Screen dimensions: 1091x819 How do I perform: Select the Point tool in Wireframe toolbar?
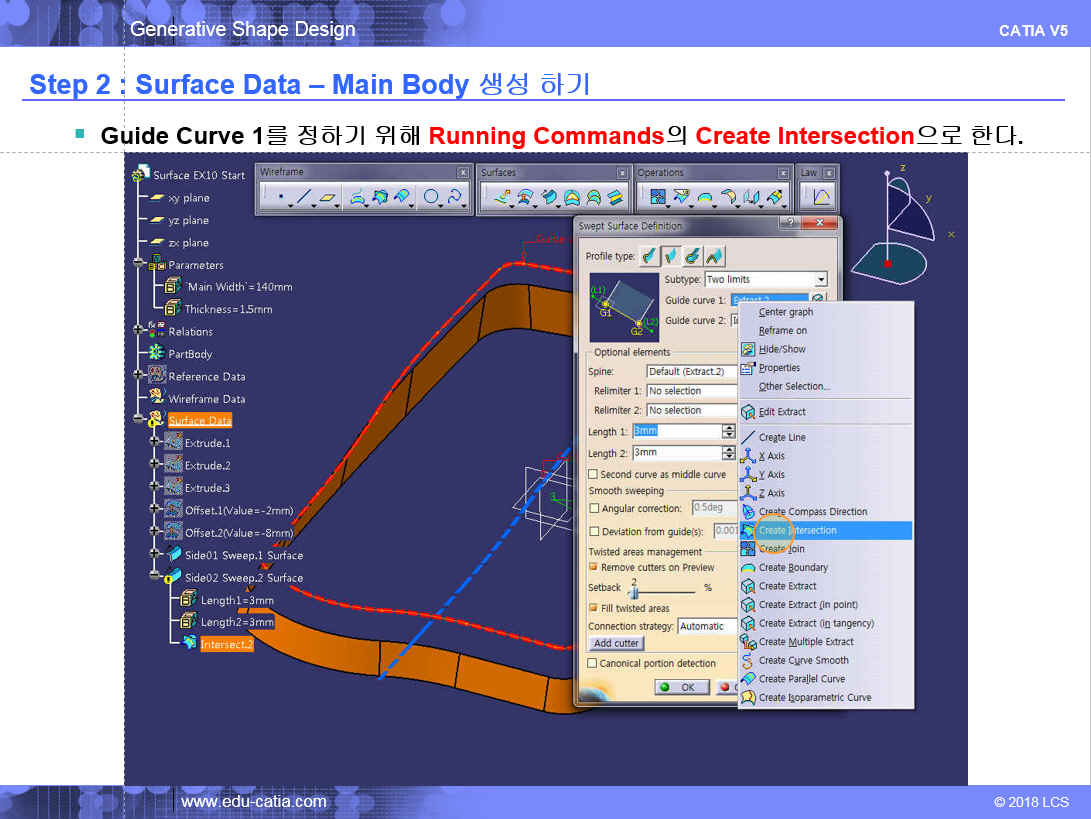point(280,197)
